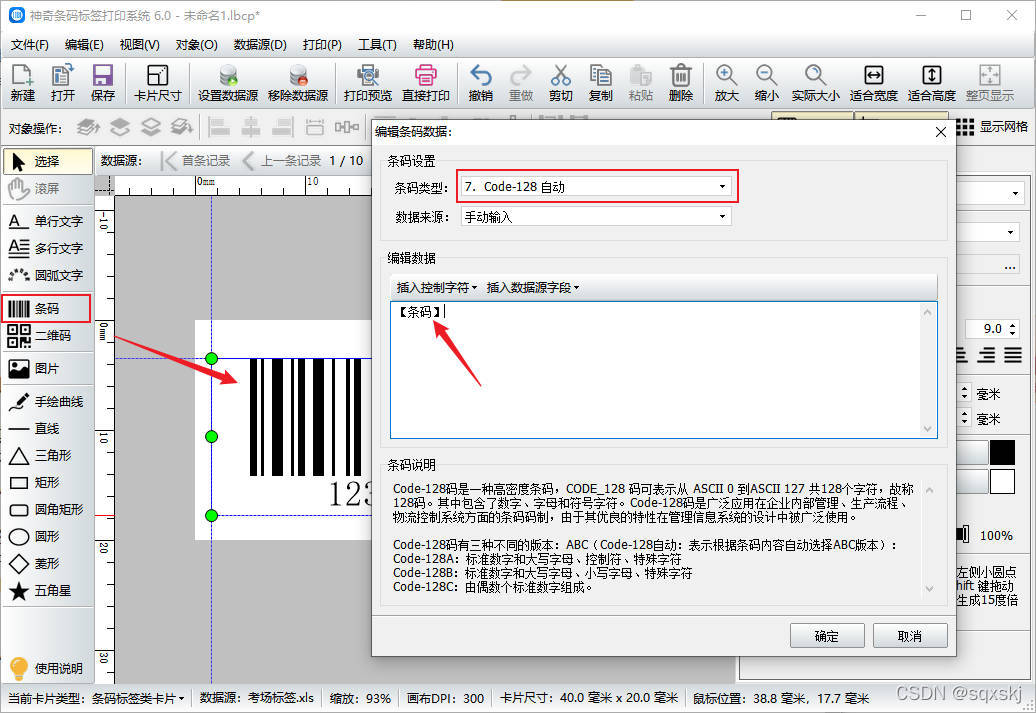Save the label with 保存 icon
The width and height of the screenshot is (1036, 713).
(102, 83)
